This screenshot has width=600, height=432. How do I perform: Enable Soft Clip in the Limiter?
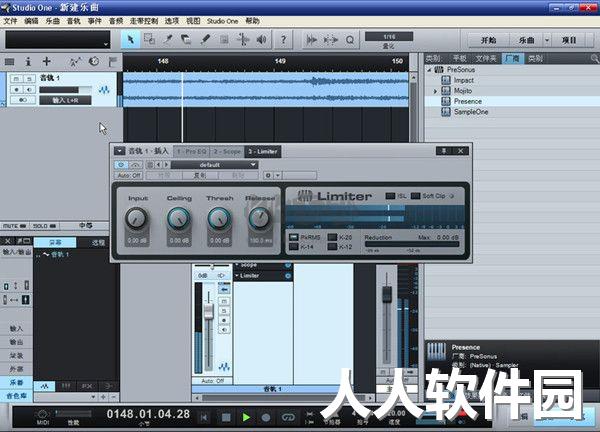tap(415, 196)
